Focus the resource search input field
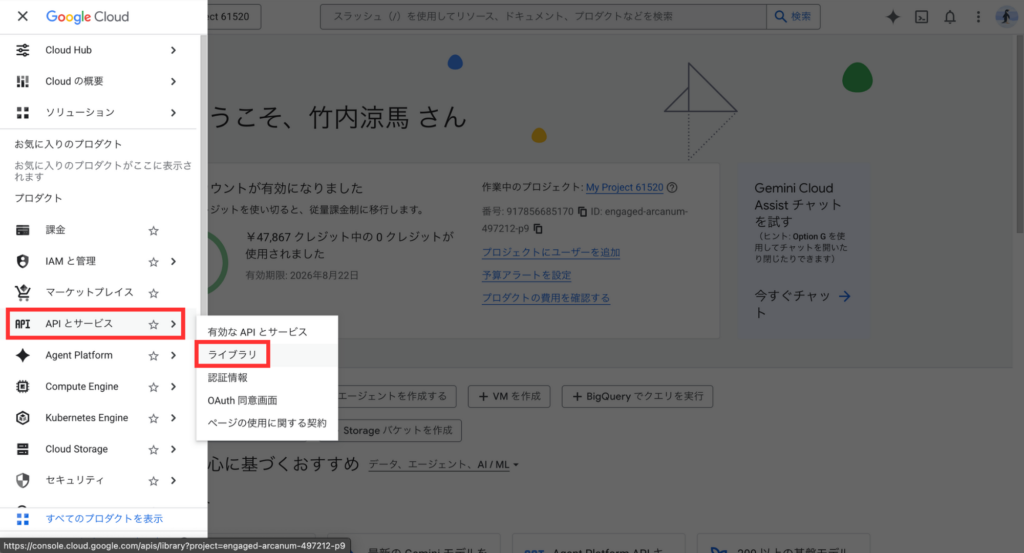Screen dimensions: 1024x553 click(x=543, y=16)
